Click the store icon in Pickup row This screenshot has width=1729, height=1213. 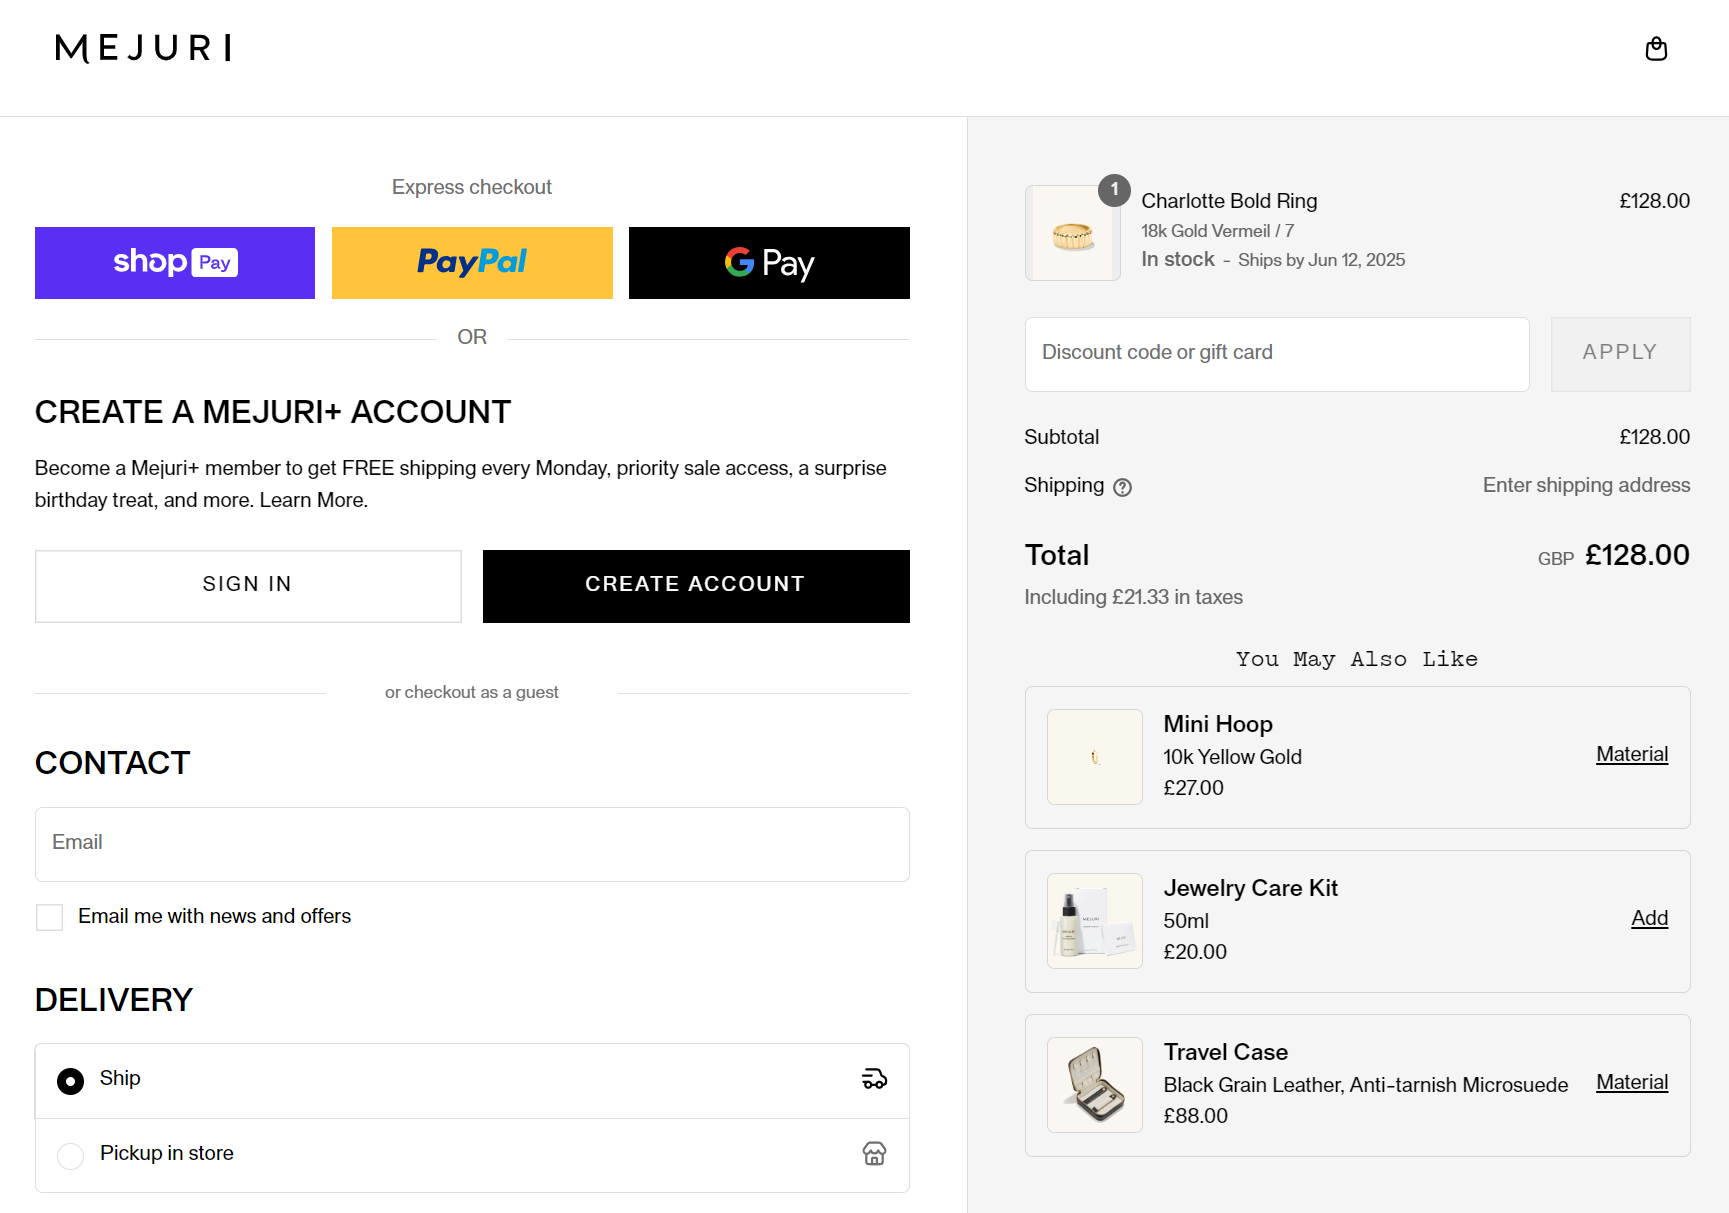(874, 1154)
